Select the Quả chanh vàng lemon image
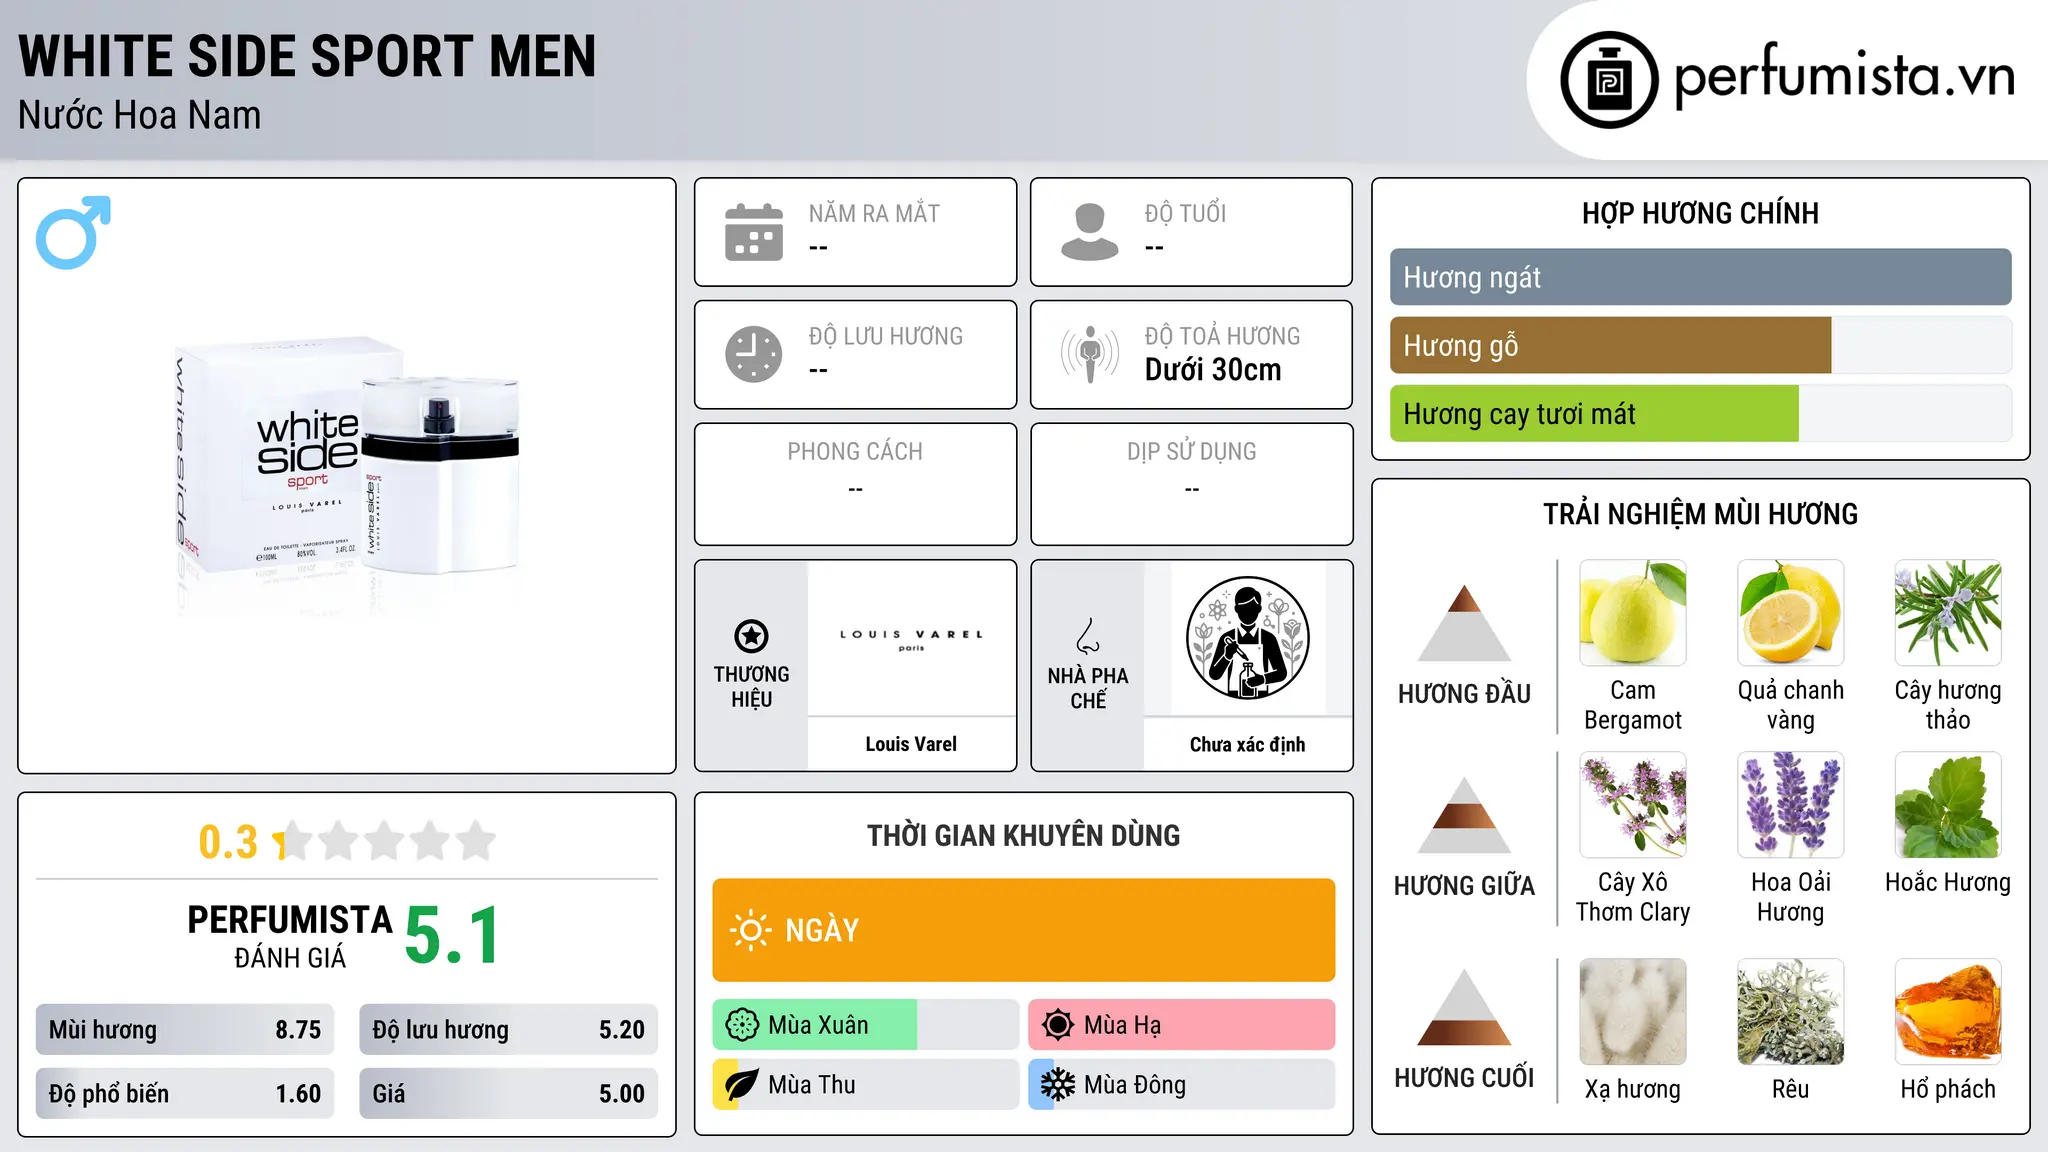Image resolution: width=2048 pixels, height=1152 pixels. [1790, 613]
